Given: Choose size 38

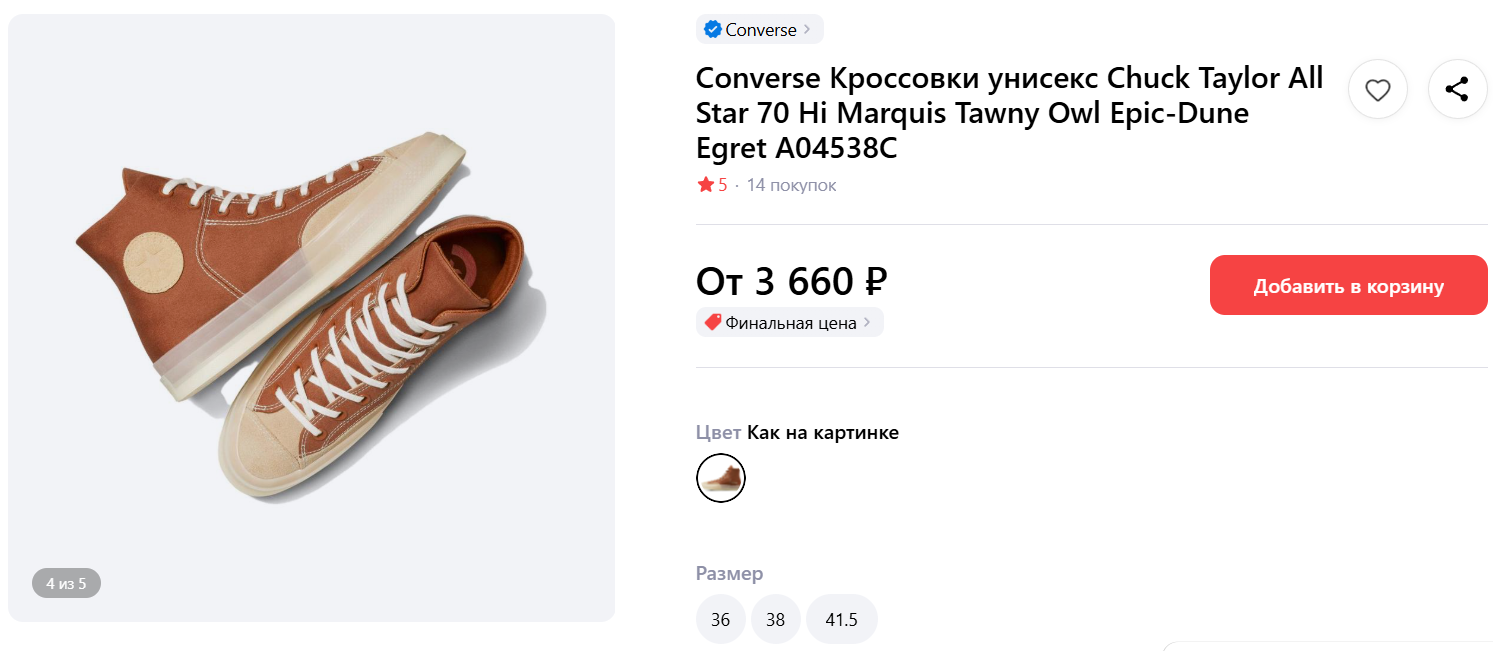Looking at the screenshot, I should (x=776, y=620).
